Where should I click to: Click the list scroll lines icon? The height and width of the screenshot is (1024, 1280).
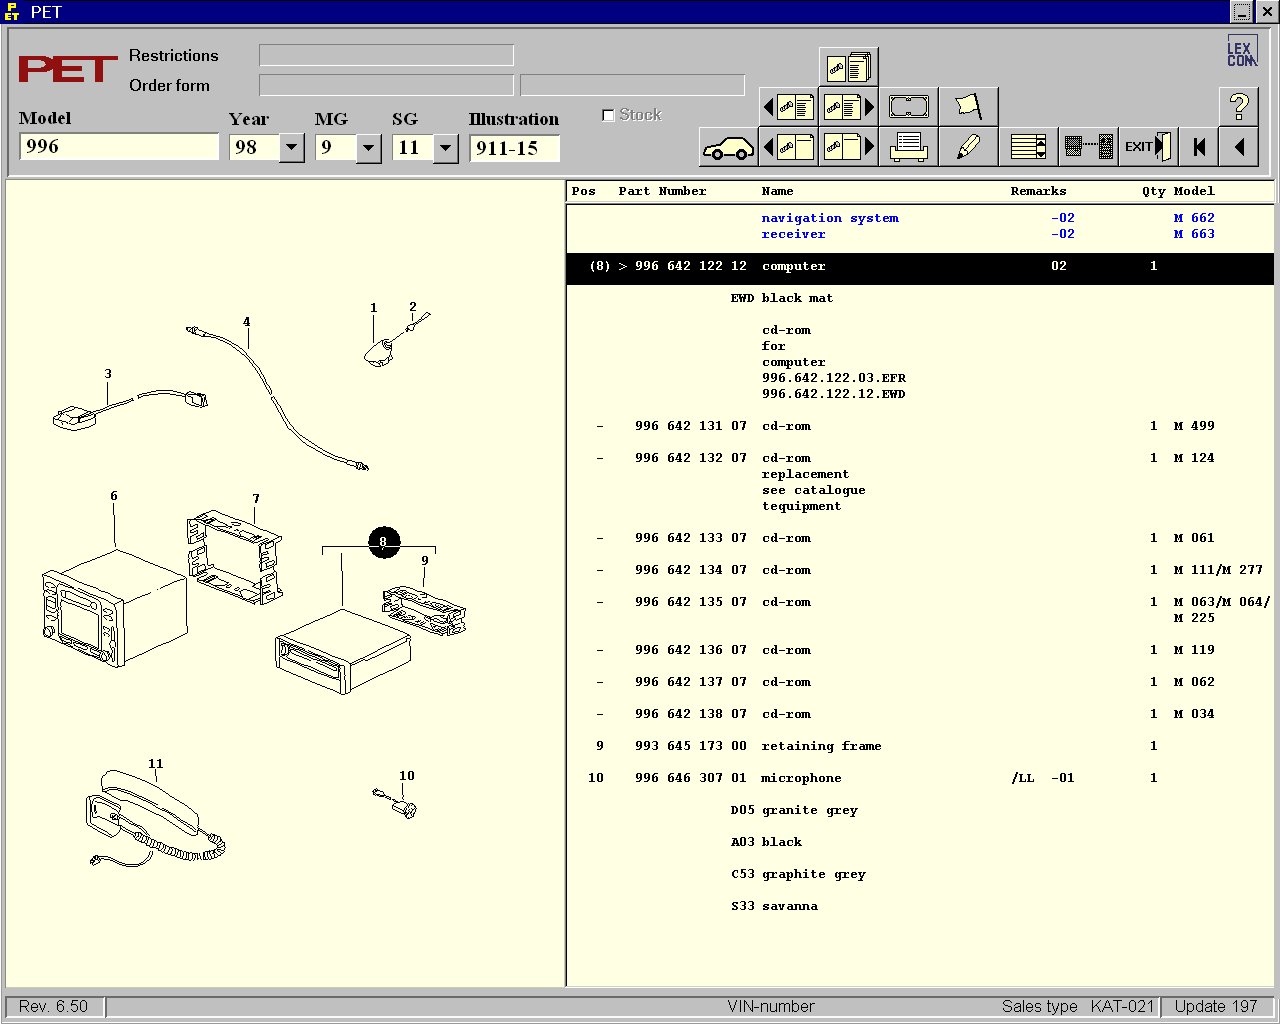[x=1028, y=147]
